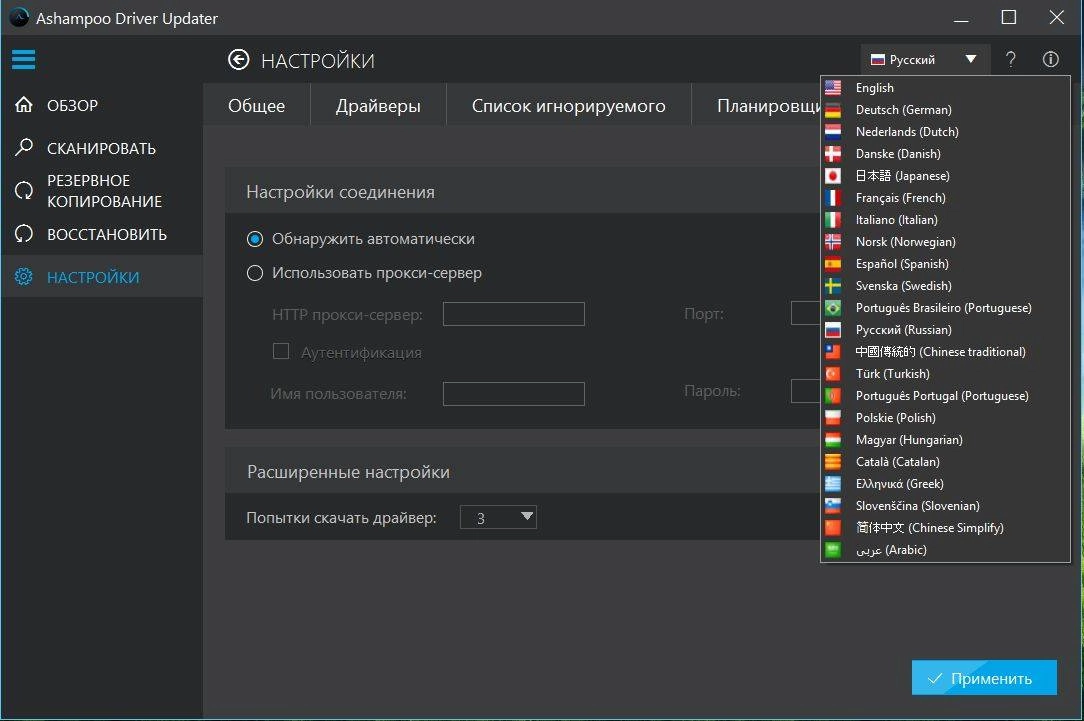Click the Brazilian flag icon
Image resolution: width=1084 pixels, height=721 pixels.
(833, 308)
